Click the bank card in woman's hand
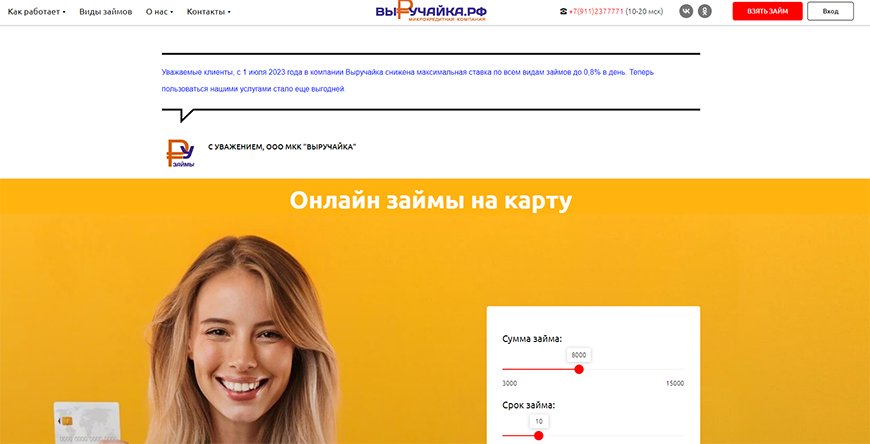Viewport: 870px width, 444px height. (x=87, y=423)
